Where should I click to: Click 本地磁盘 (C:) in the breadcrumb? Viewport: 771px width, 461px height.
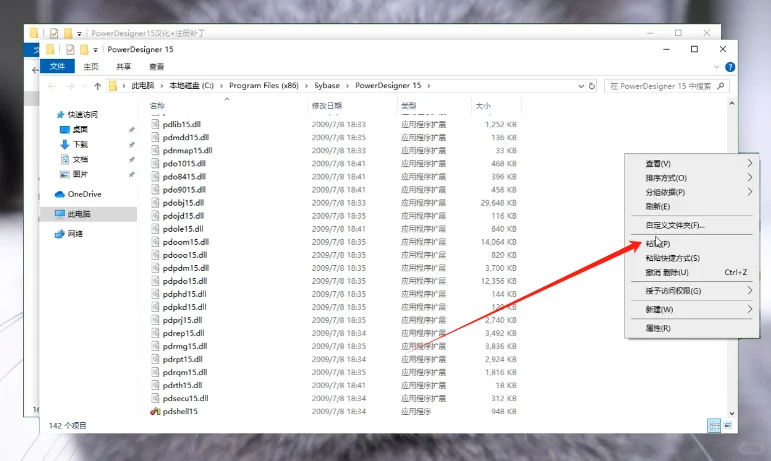192,86
